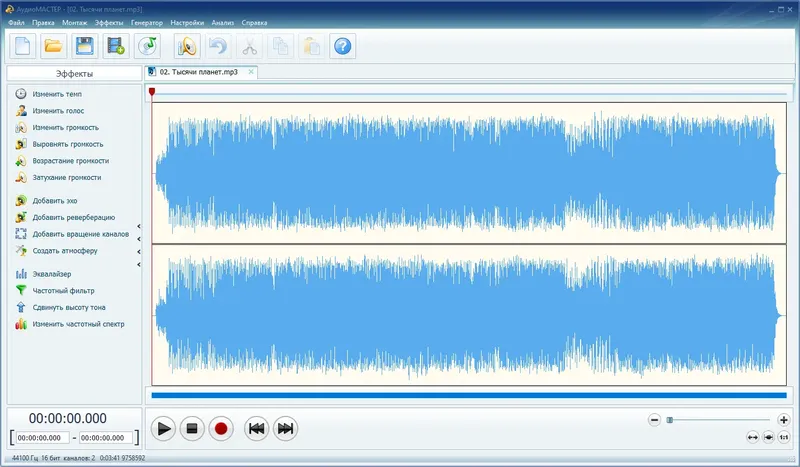Click the 44100 Гц status bar text
This screenshot has height=467, width=800.
coord(24,458)
